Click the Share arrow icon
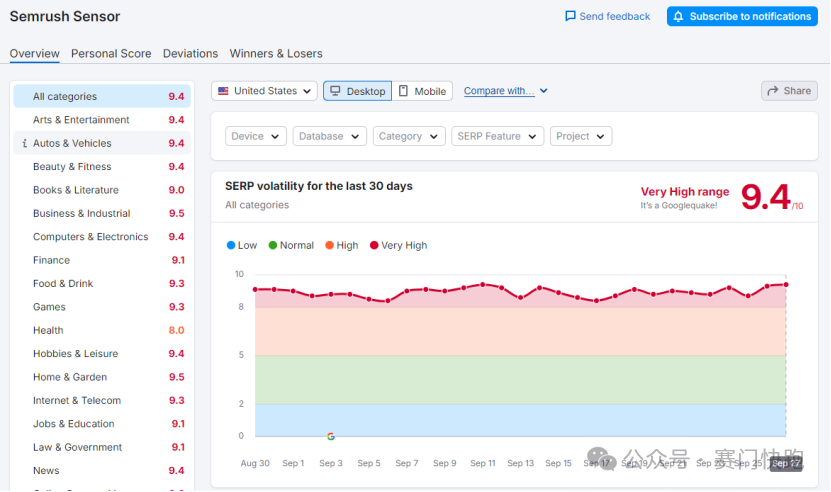This screenshot has height=492, width=831. tap(772, 90)
